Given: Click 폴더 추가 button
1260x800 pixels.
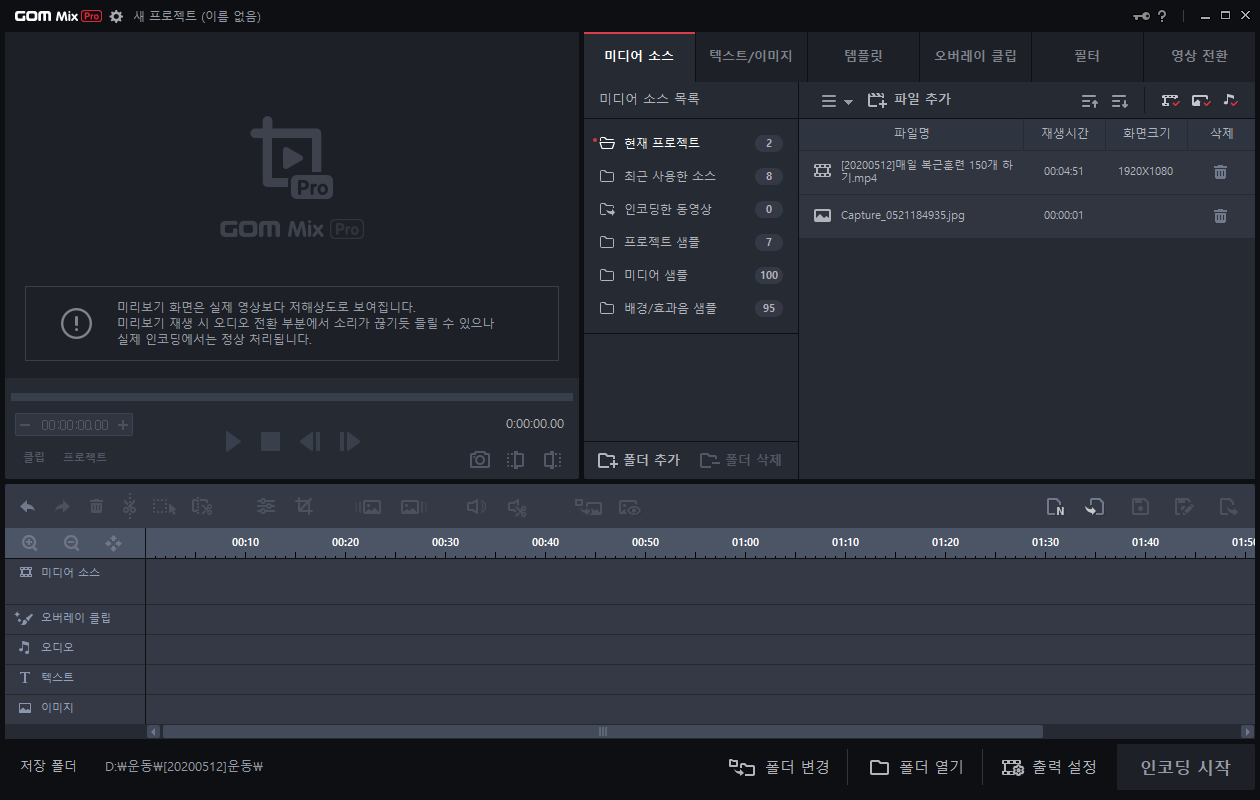Looking at the screenshot, I should coord(639,460).
